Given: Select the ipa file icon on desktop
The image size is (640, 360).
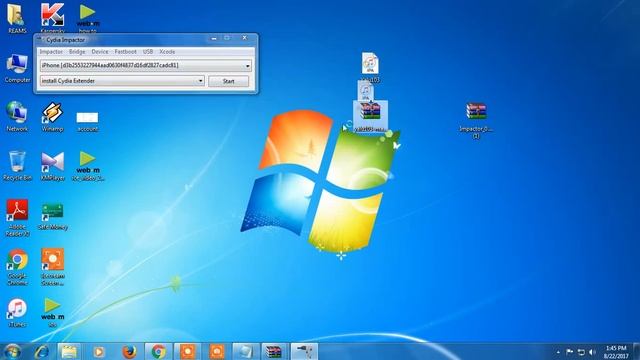Looking at the screenshot, I should (x=370, y=68).
